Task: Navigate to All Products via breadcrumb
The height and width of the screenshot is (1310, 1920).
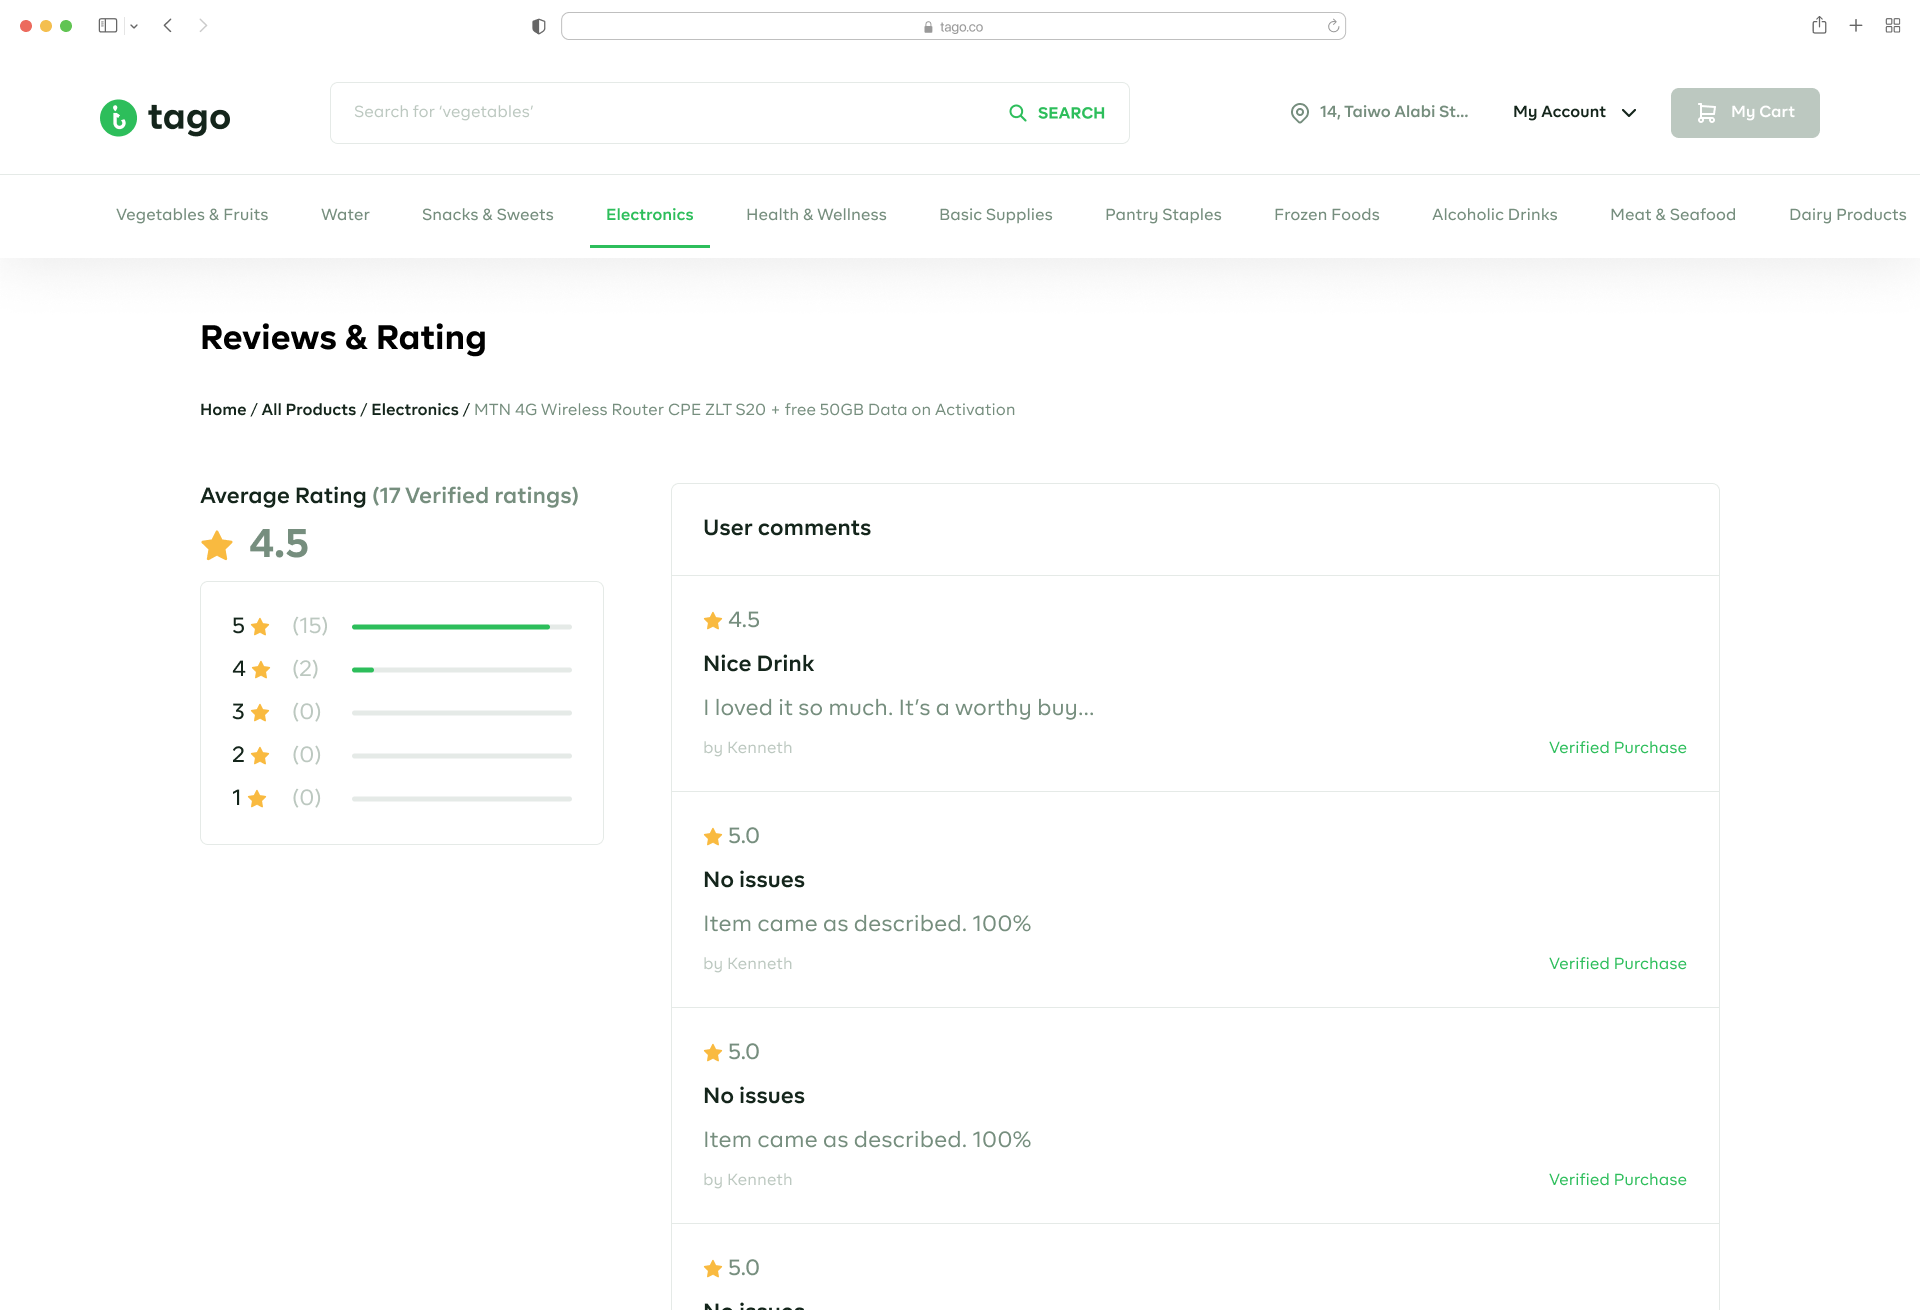Action: click(x=308, y=409)
